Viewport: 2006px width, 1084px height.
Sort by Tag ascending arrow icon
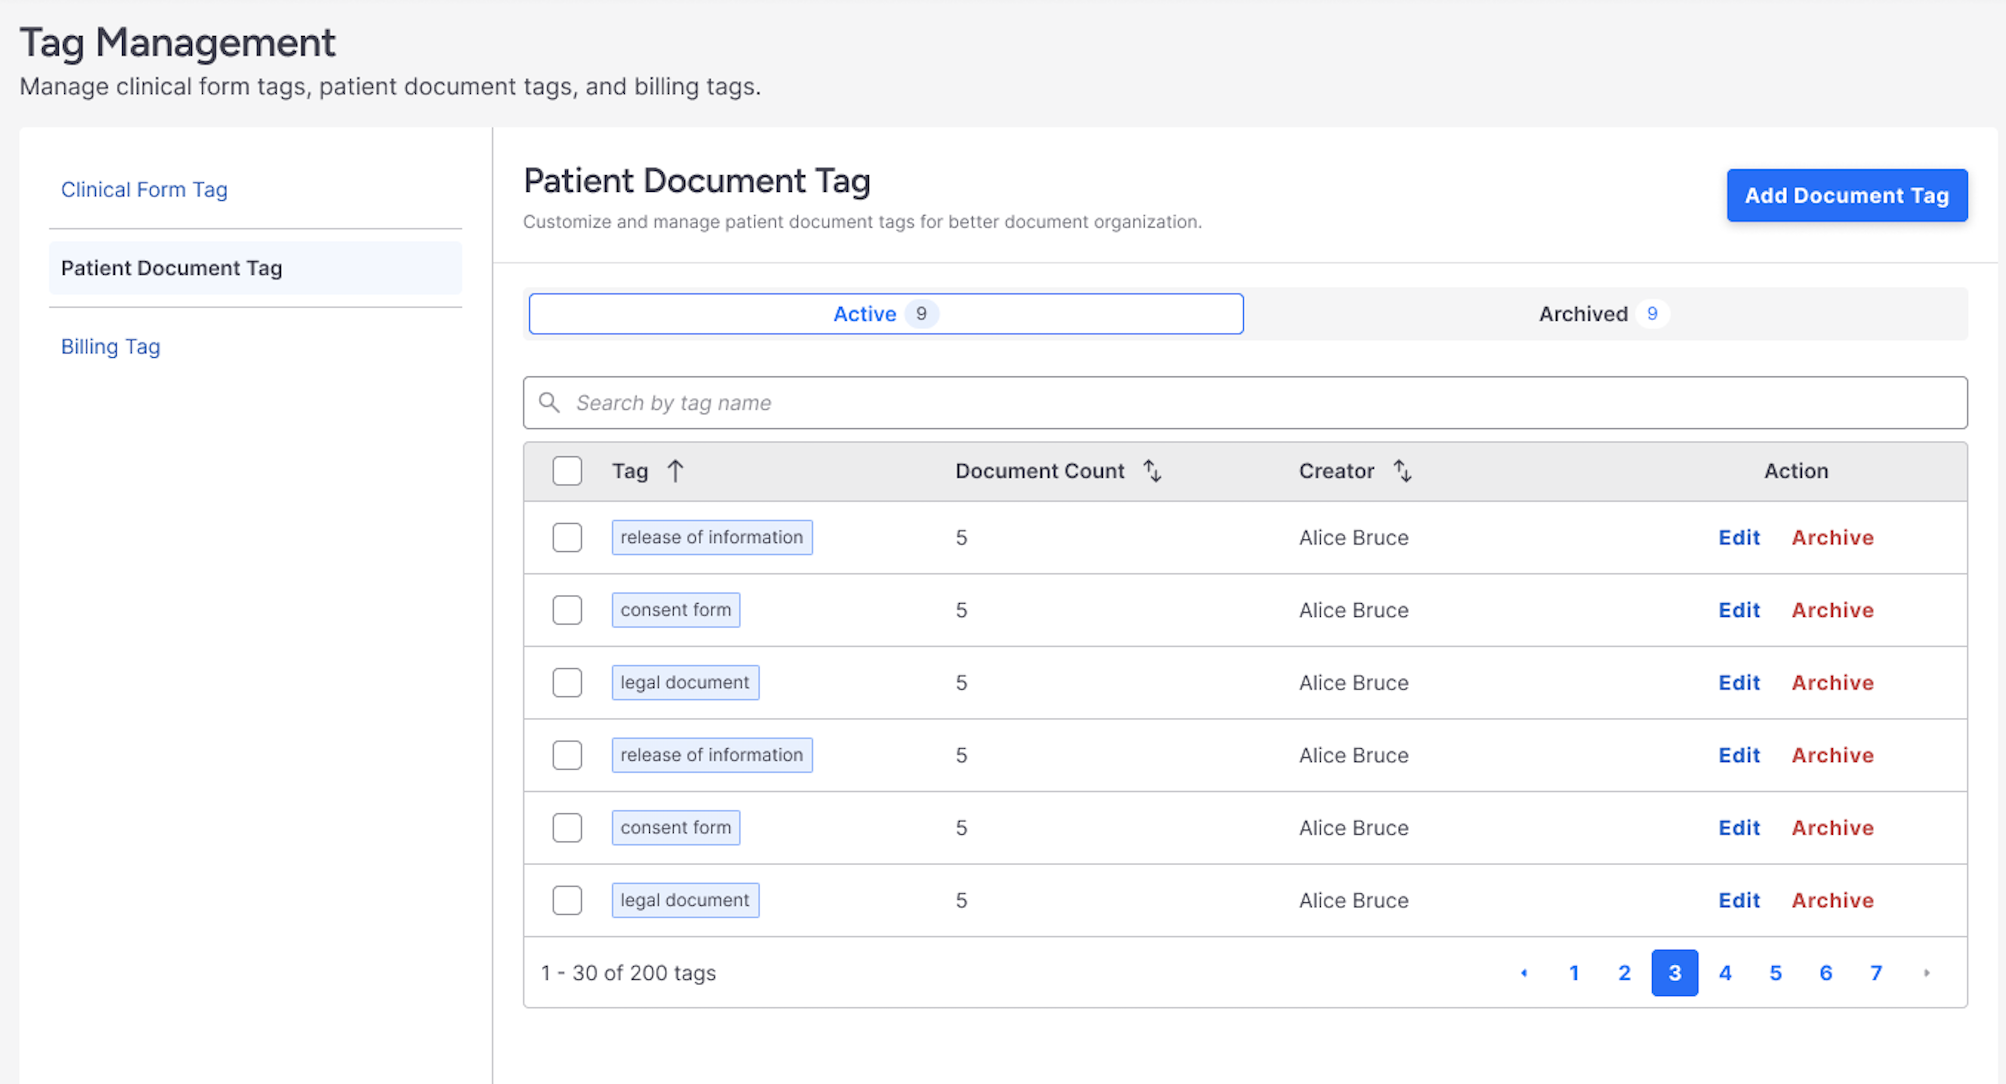coord(676,471)
